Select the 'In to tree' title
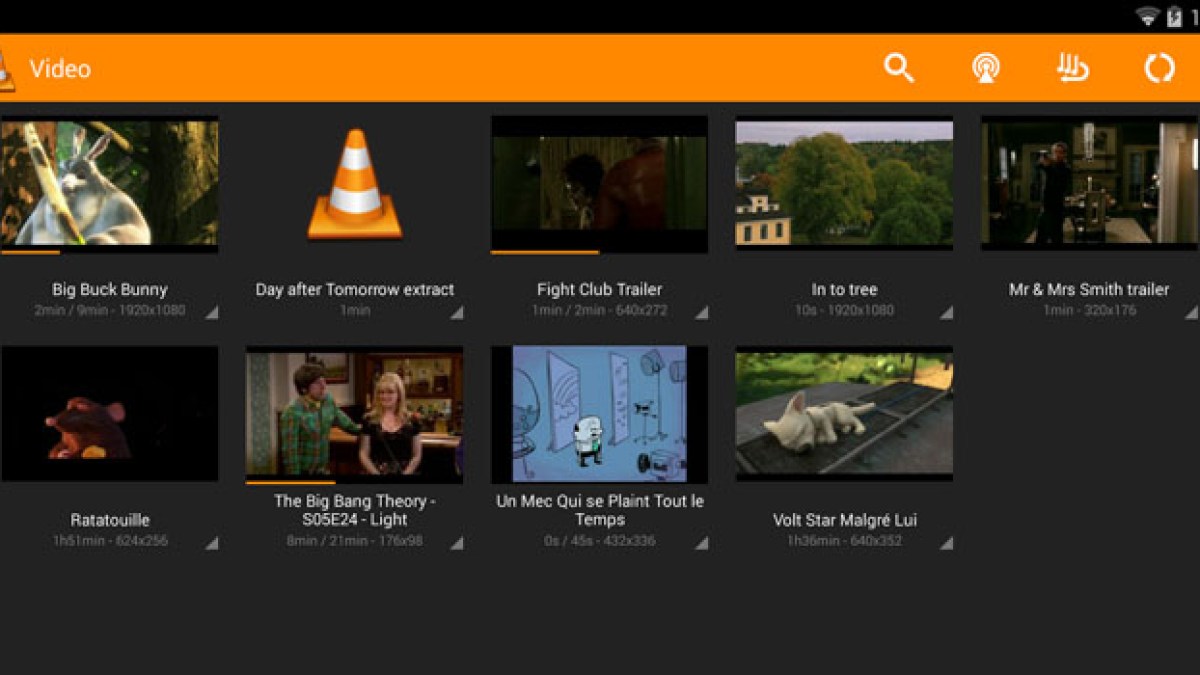 pyautogui.click(x=845, y=289)
